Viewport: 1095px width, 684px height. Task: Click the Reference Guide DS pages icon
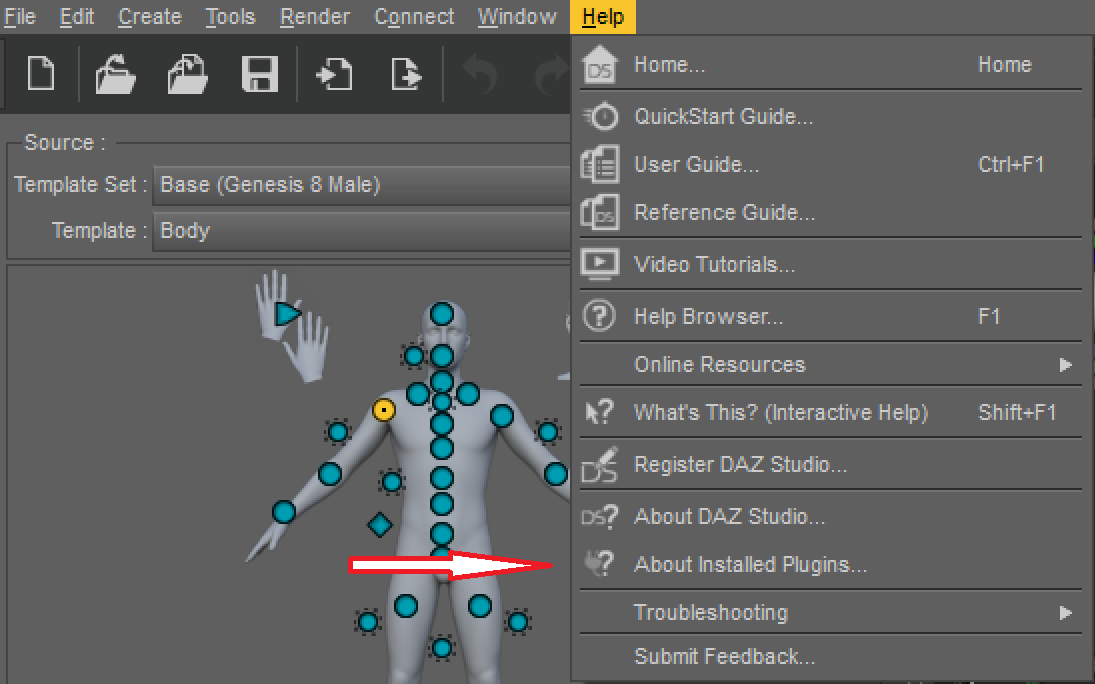point(599,212)
